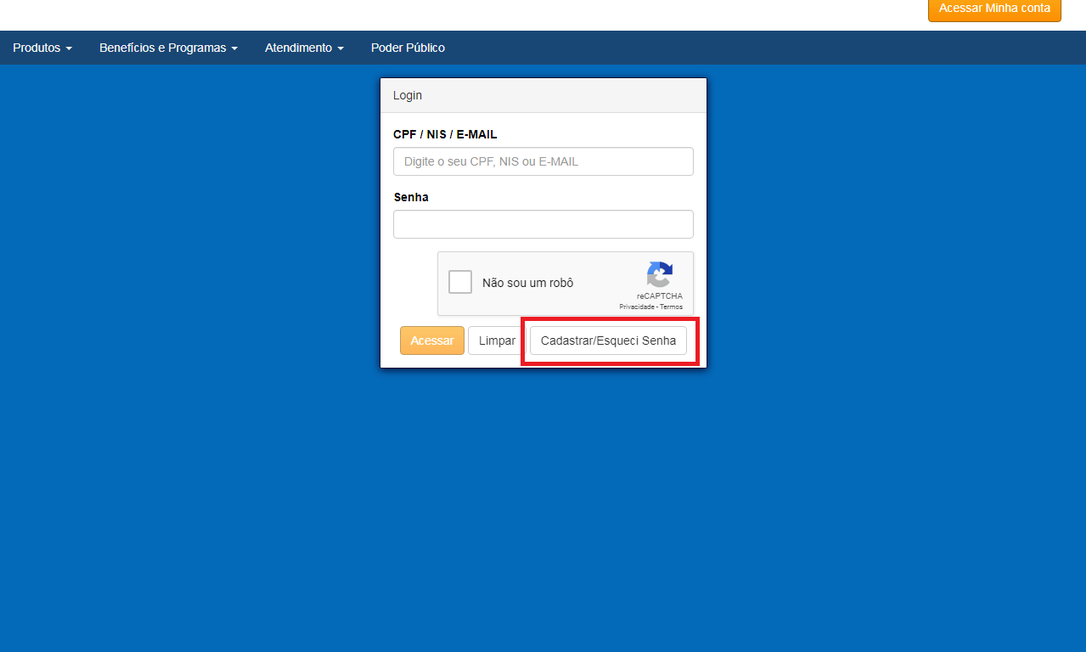
Task: Open the reCAPTCHA Privacidade link
Action: [636, 307]
